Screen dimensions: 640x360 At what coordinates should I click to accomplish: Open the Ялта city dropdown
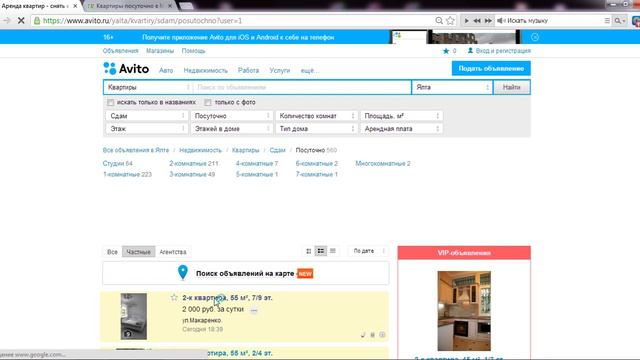click(x=452, y=87)
